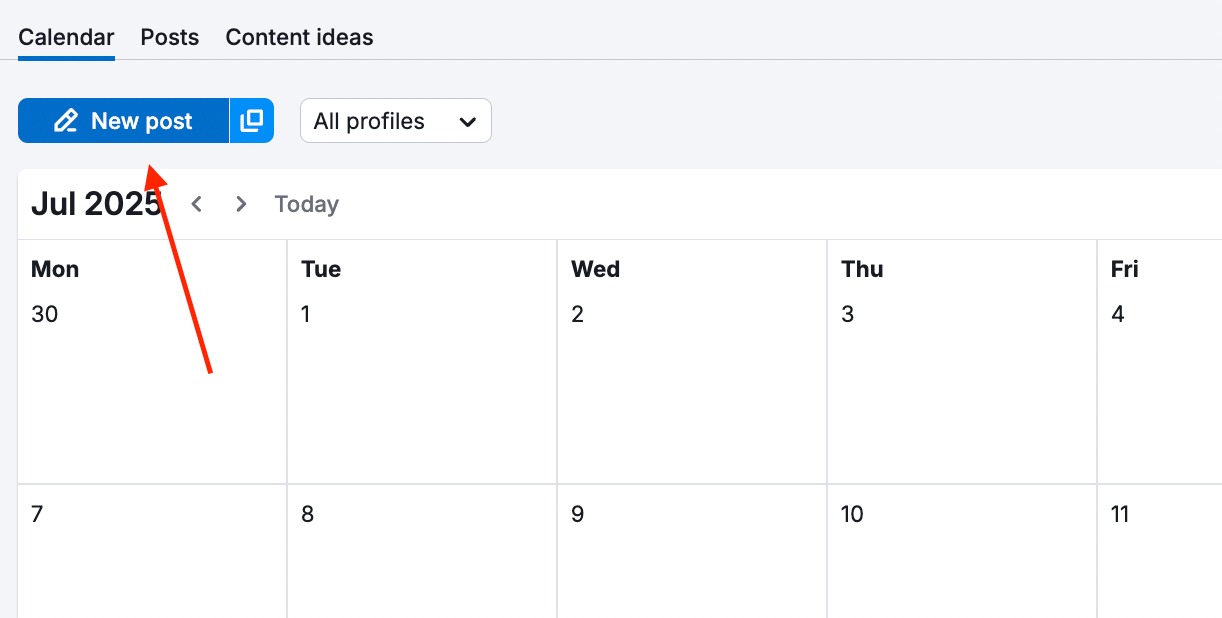
Task: Open the All profiles dropdown
Action: point(395,121)
